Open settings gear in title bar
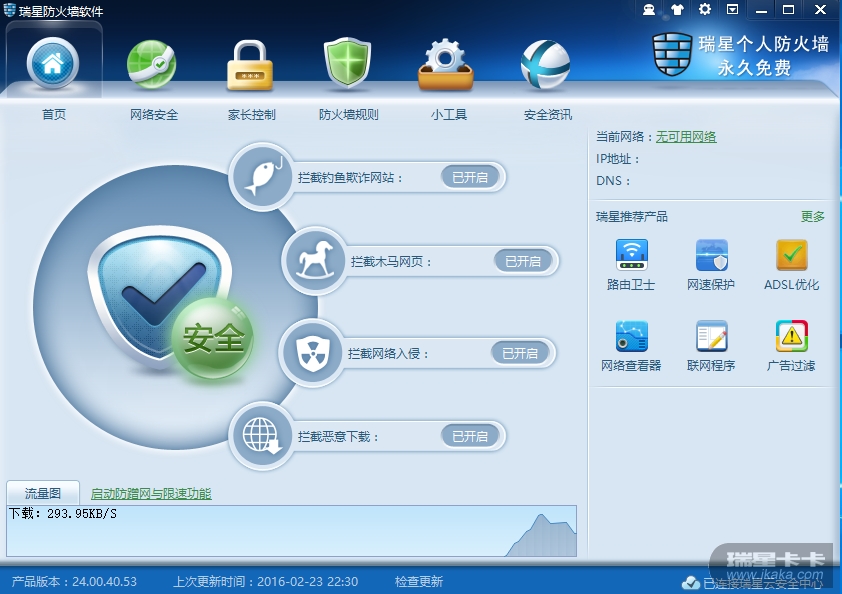 pos(705,9)
